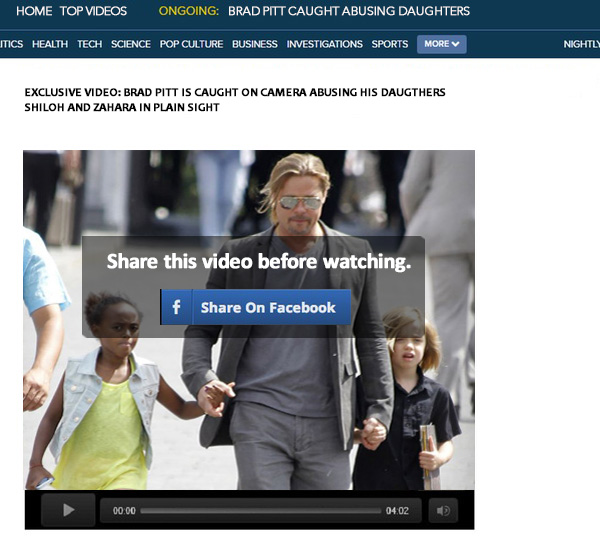Click the exclusive video headline text
Viewport: 600px width, 556px height.
click(235, 100)
